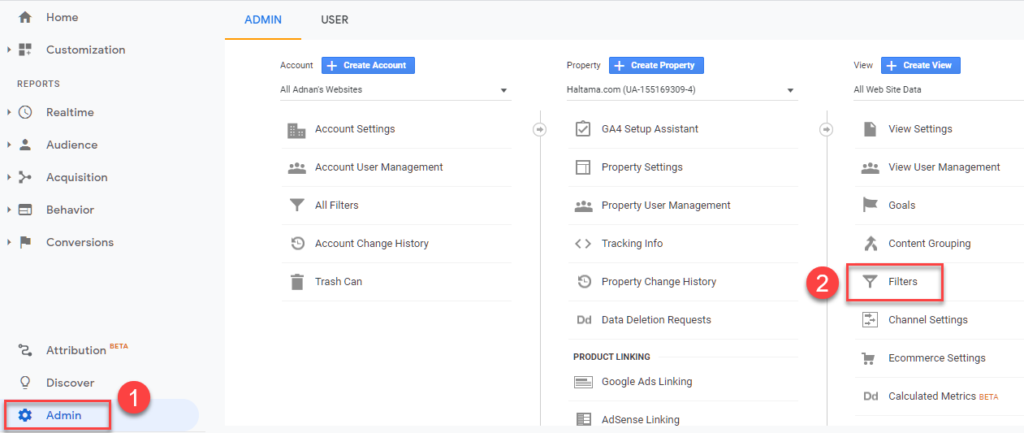1024x433 pixels.
Task: Click the Trash Can bin icon
Action: (296, 281)
